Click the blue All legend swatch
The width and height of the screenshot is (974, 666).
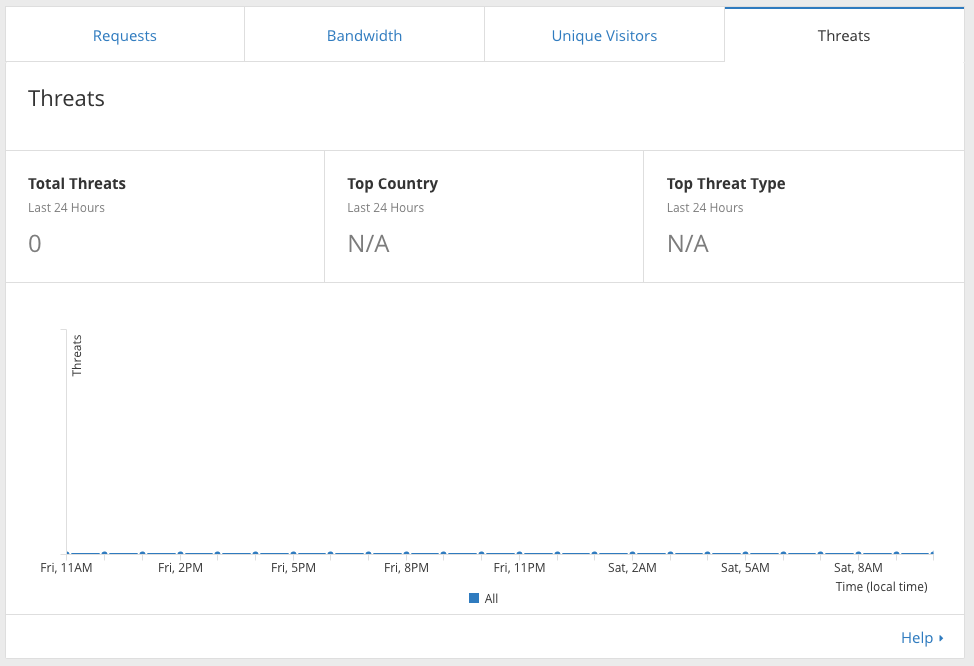point(474,598)
